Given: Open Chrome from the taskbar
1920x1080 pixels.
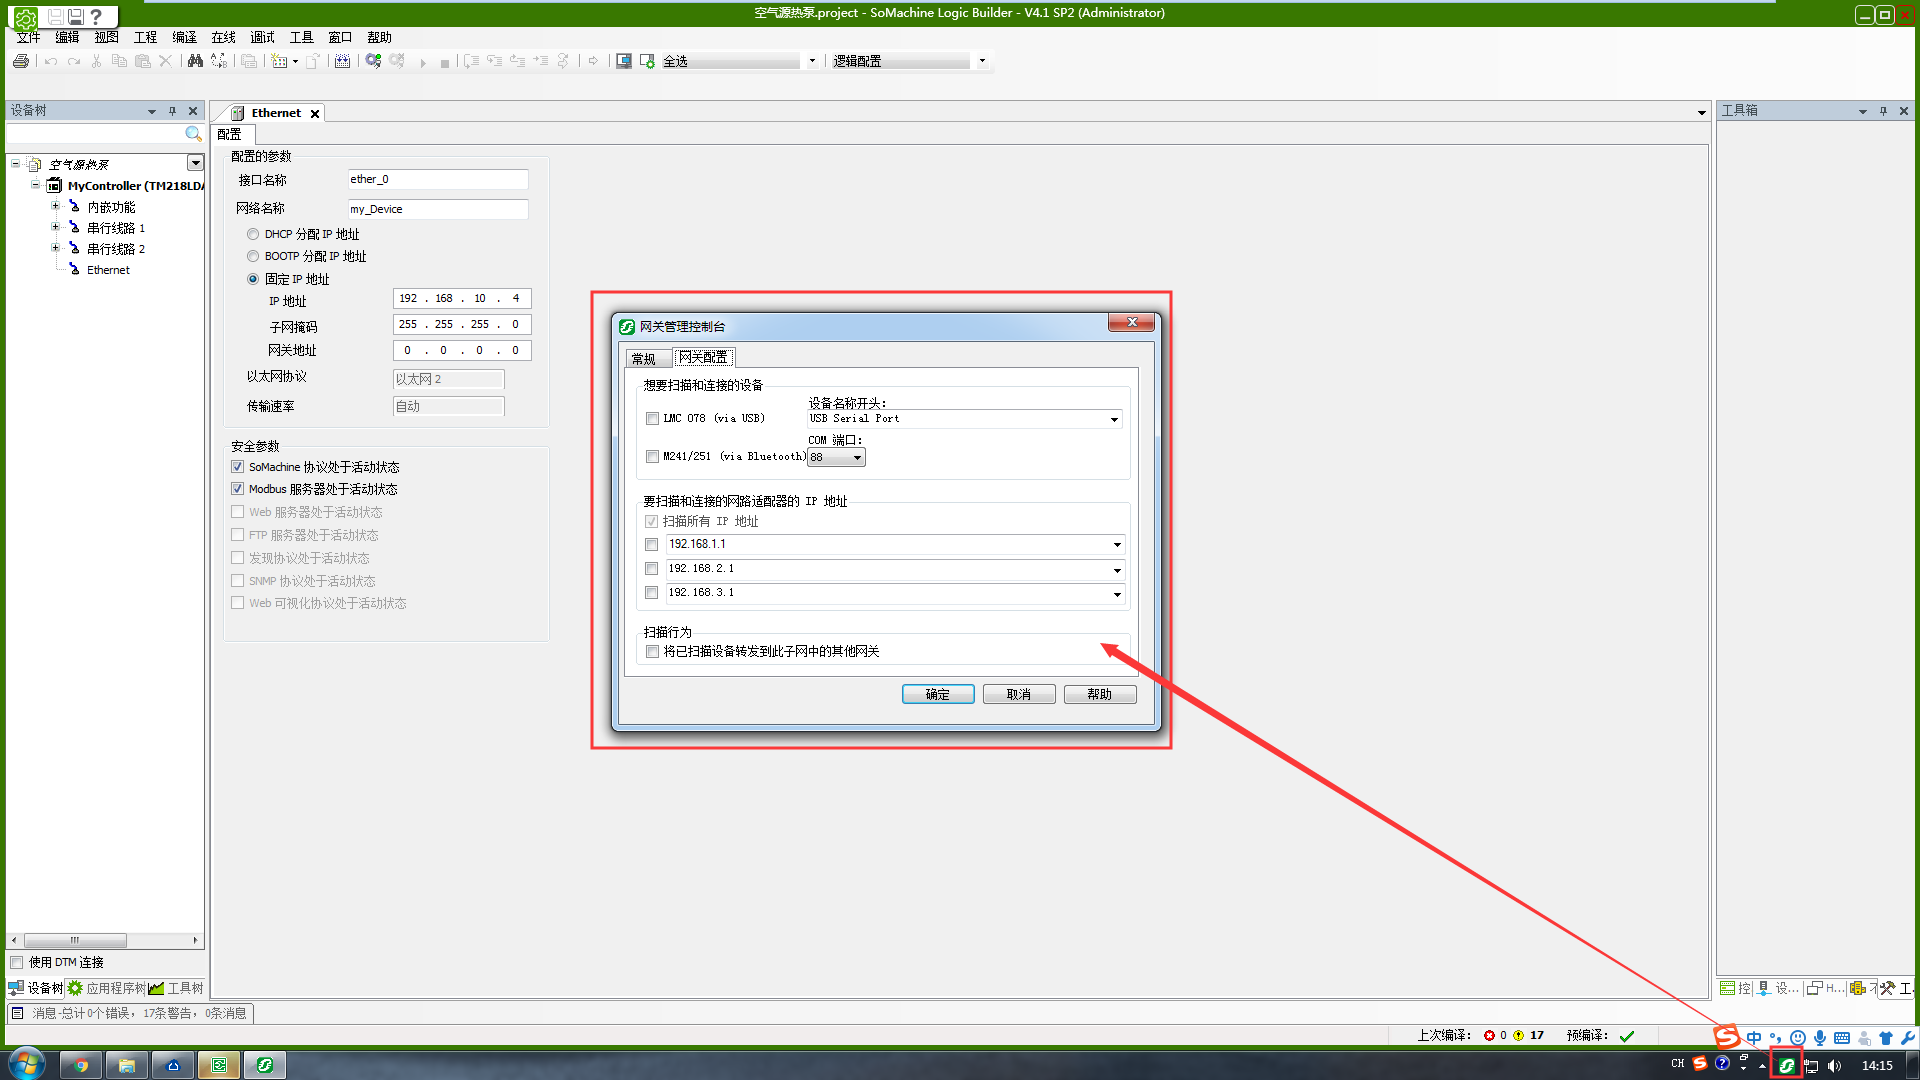Looking at the screenshot, I should (81, 1065).
